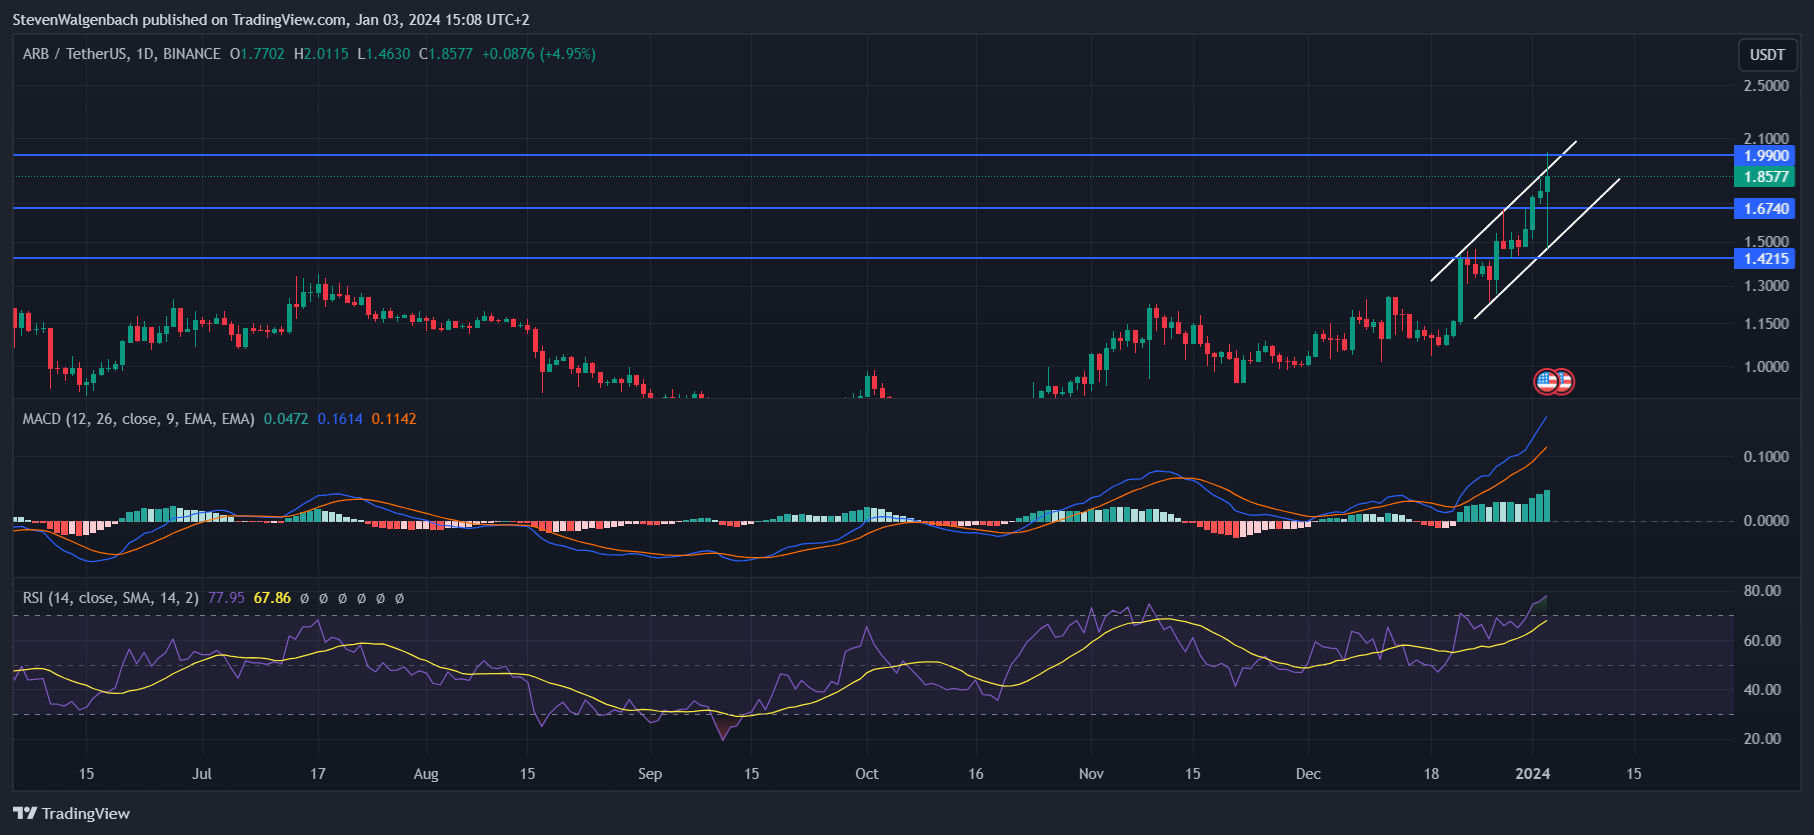The width and height of the screenshot is (1814, 835).
Task: Click the 80.00 RSI scale label
Action: click(x=1762, y=591)
